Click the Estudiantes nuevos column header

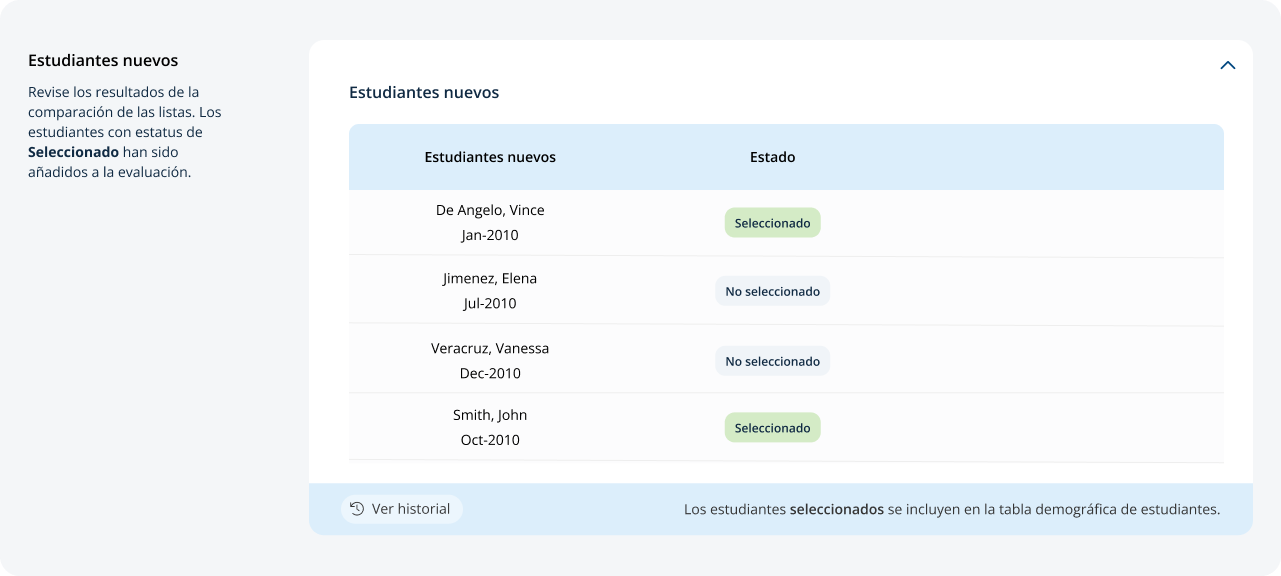coord(490,157)
